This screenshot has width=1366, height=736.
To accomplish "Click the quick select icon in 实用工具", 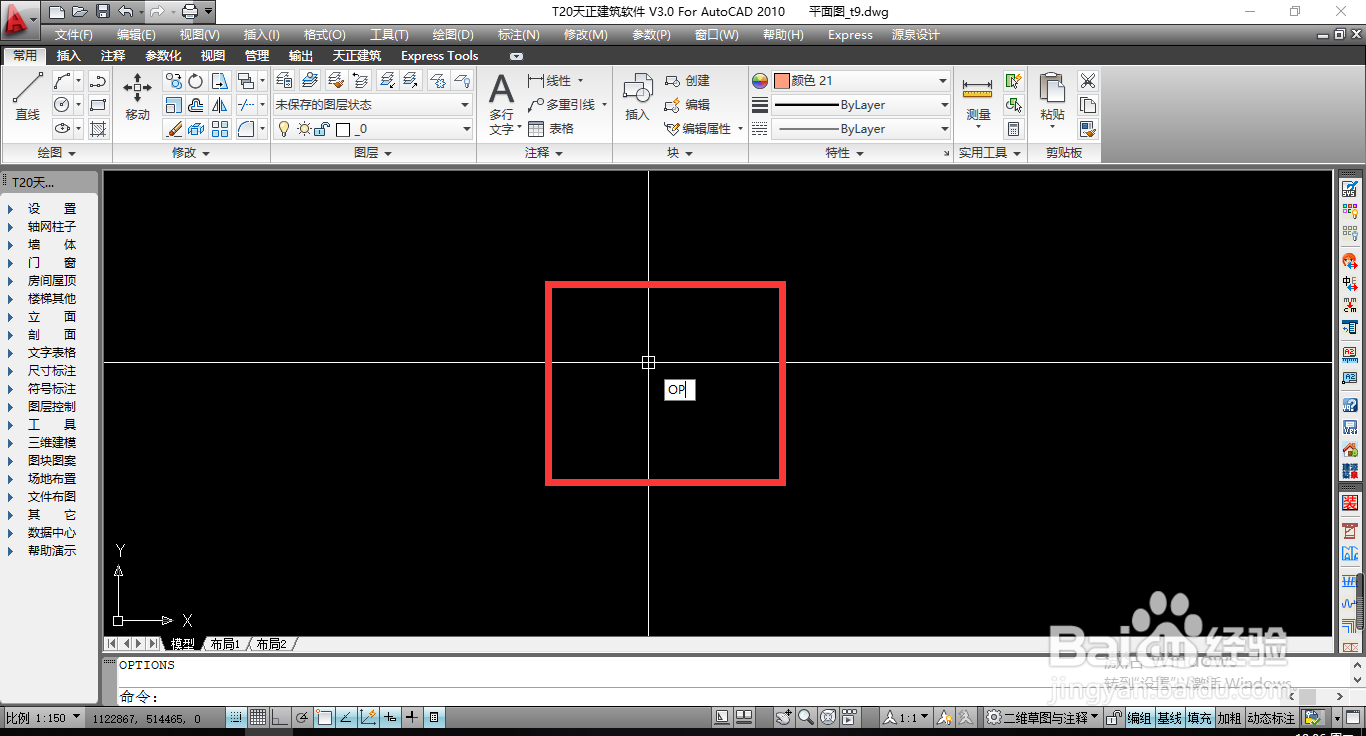I will 1014,81.
